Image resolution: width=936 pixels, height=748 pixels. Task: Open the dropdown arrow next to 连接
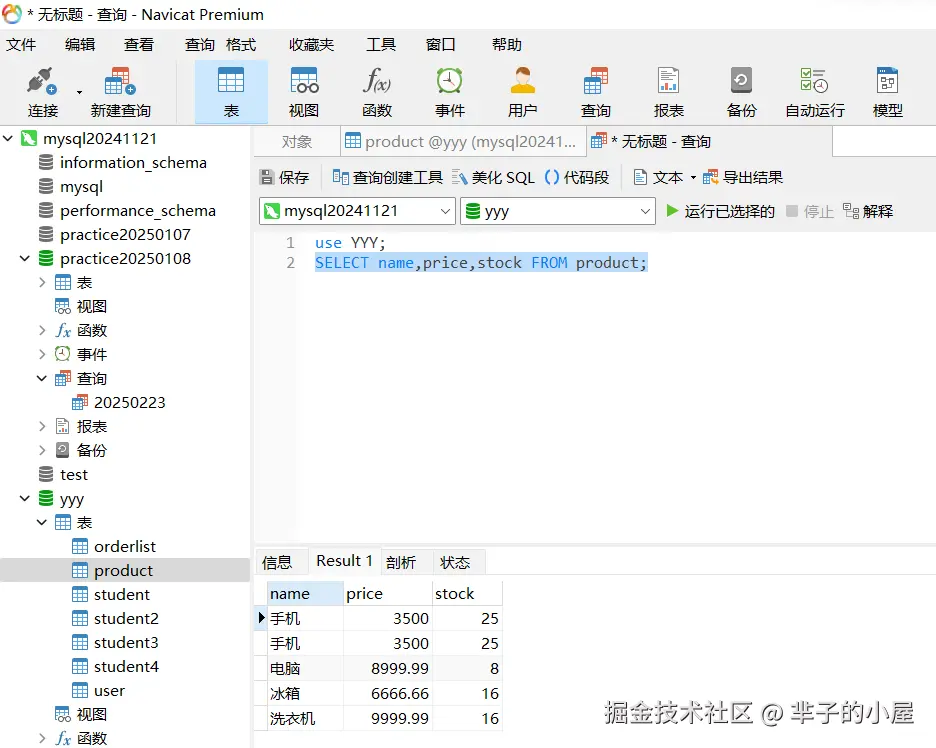[79, 93]
